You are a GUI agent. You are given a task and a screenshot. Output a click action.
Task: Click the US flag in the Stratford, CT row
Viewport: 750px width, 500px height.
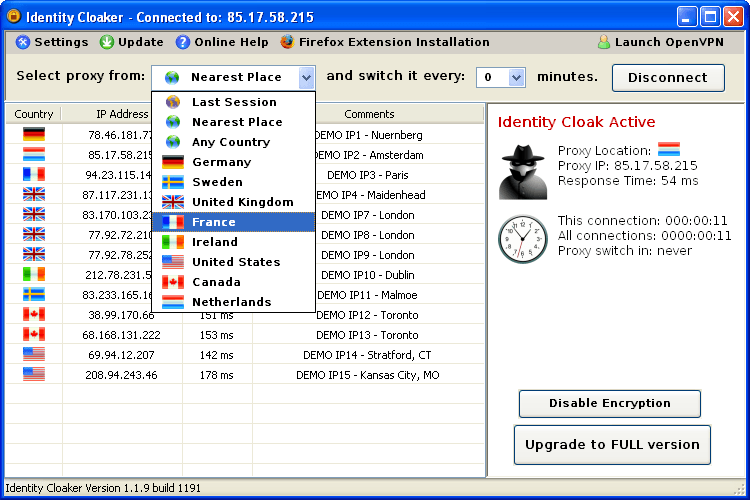coord(34,355)
